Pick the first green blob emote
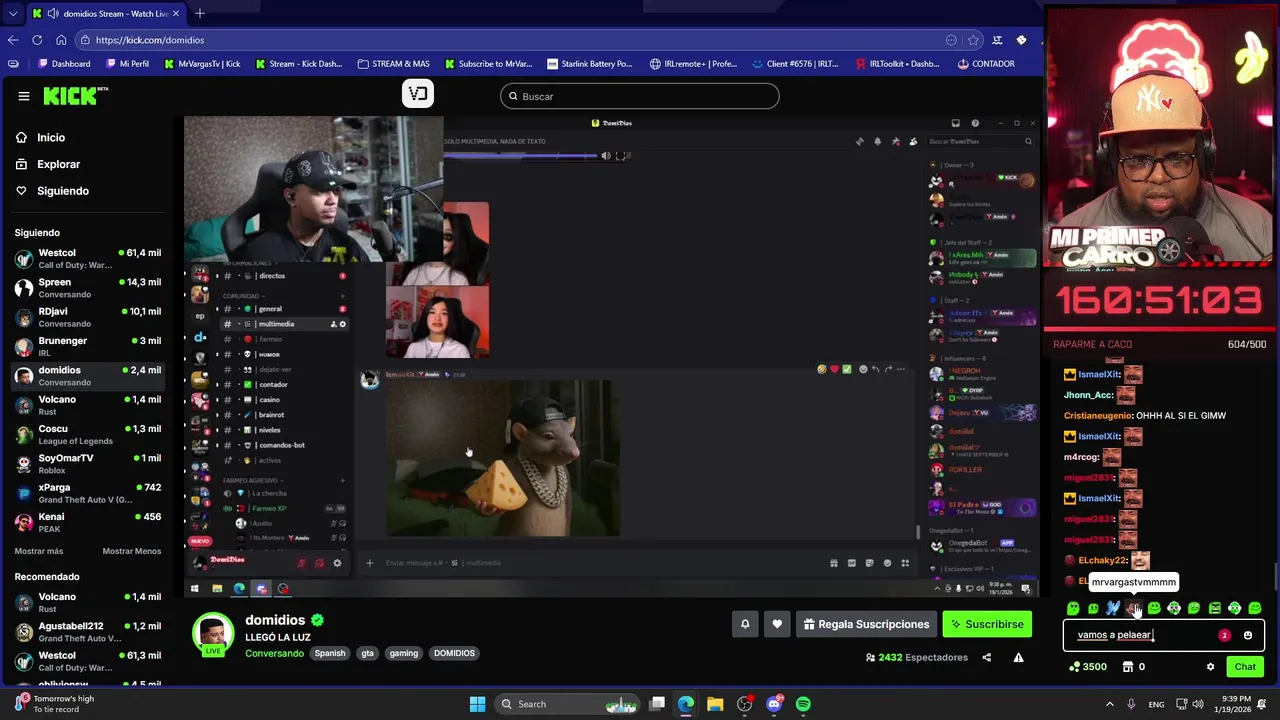 point(1073,608)
